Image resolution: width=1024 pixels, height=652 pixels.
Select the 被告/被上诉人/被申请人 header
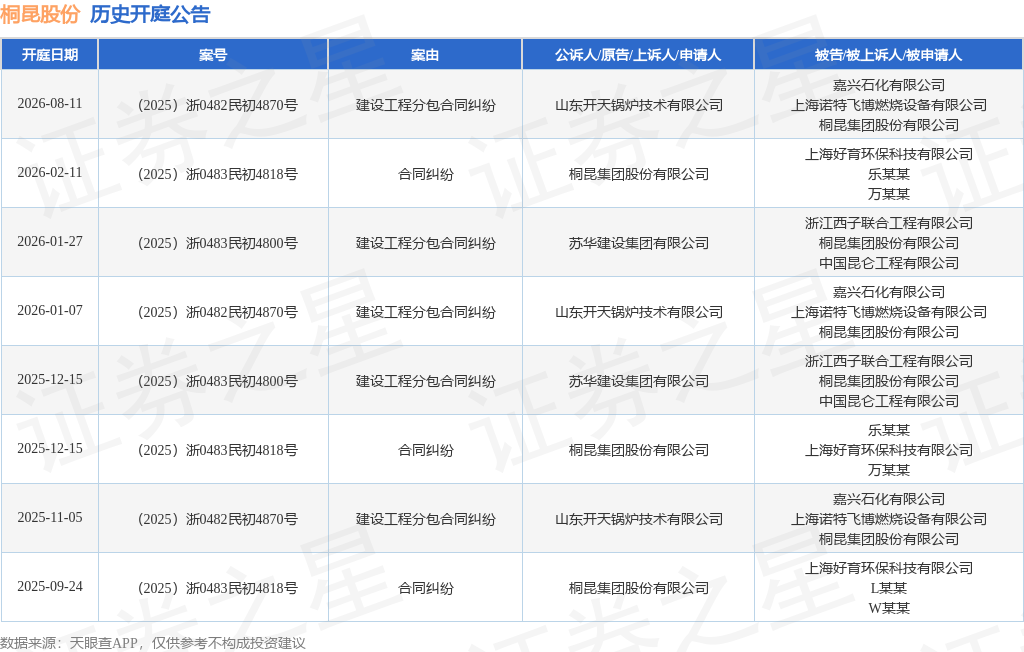[x=889, y=55]
